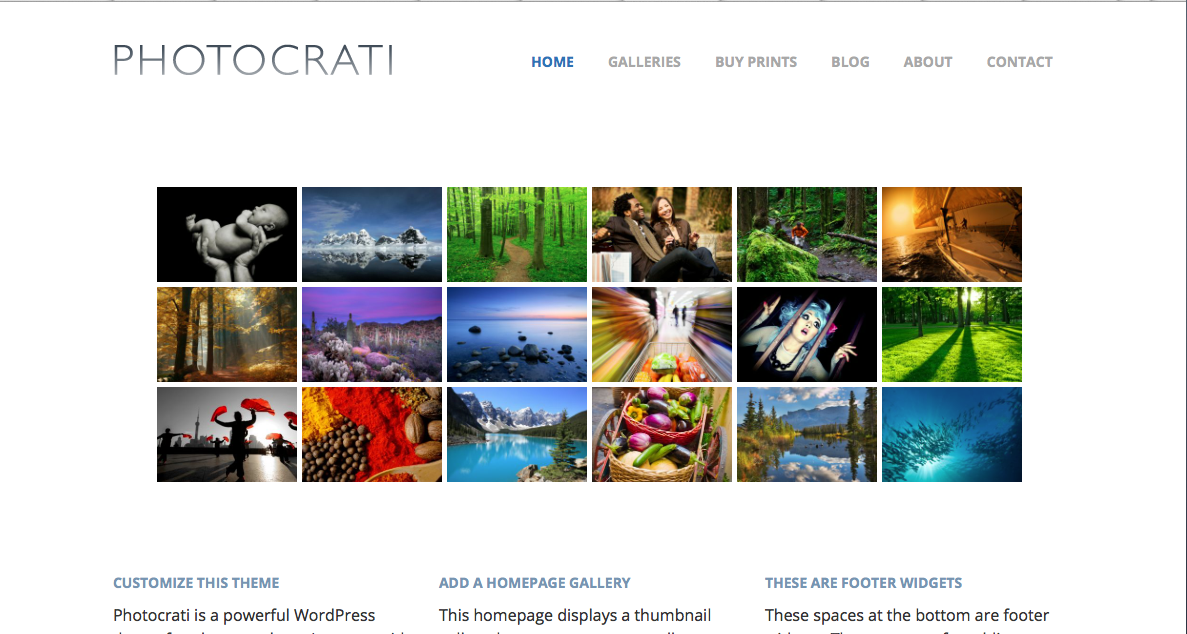1187x634 pixels.
Task: Open the turquoise mountain lake thumbnail
Action: (517, 435)
